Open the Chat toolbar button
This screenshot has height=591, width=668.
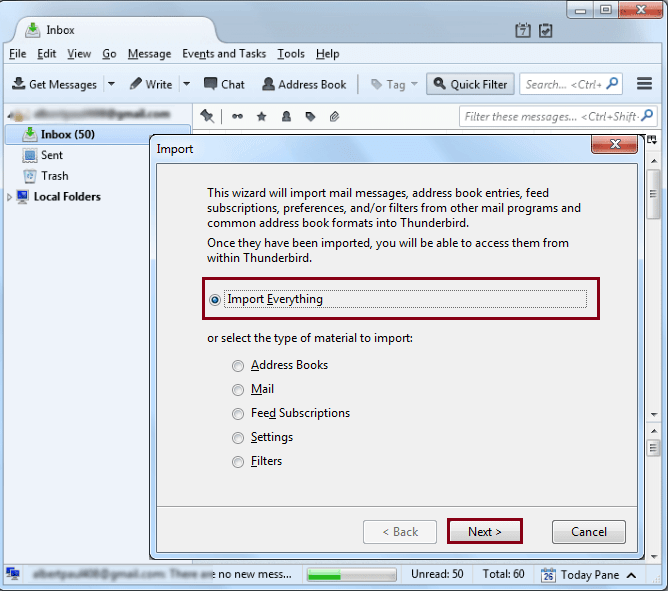(x=224, y=84)
